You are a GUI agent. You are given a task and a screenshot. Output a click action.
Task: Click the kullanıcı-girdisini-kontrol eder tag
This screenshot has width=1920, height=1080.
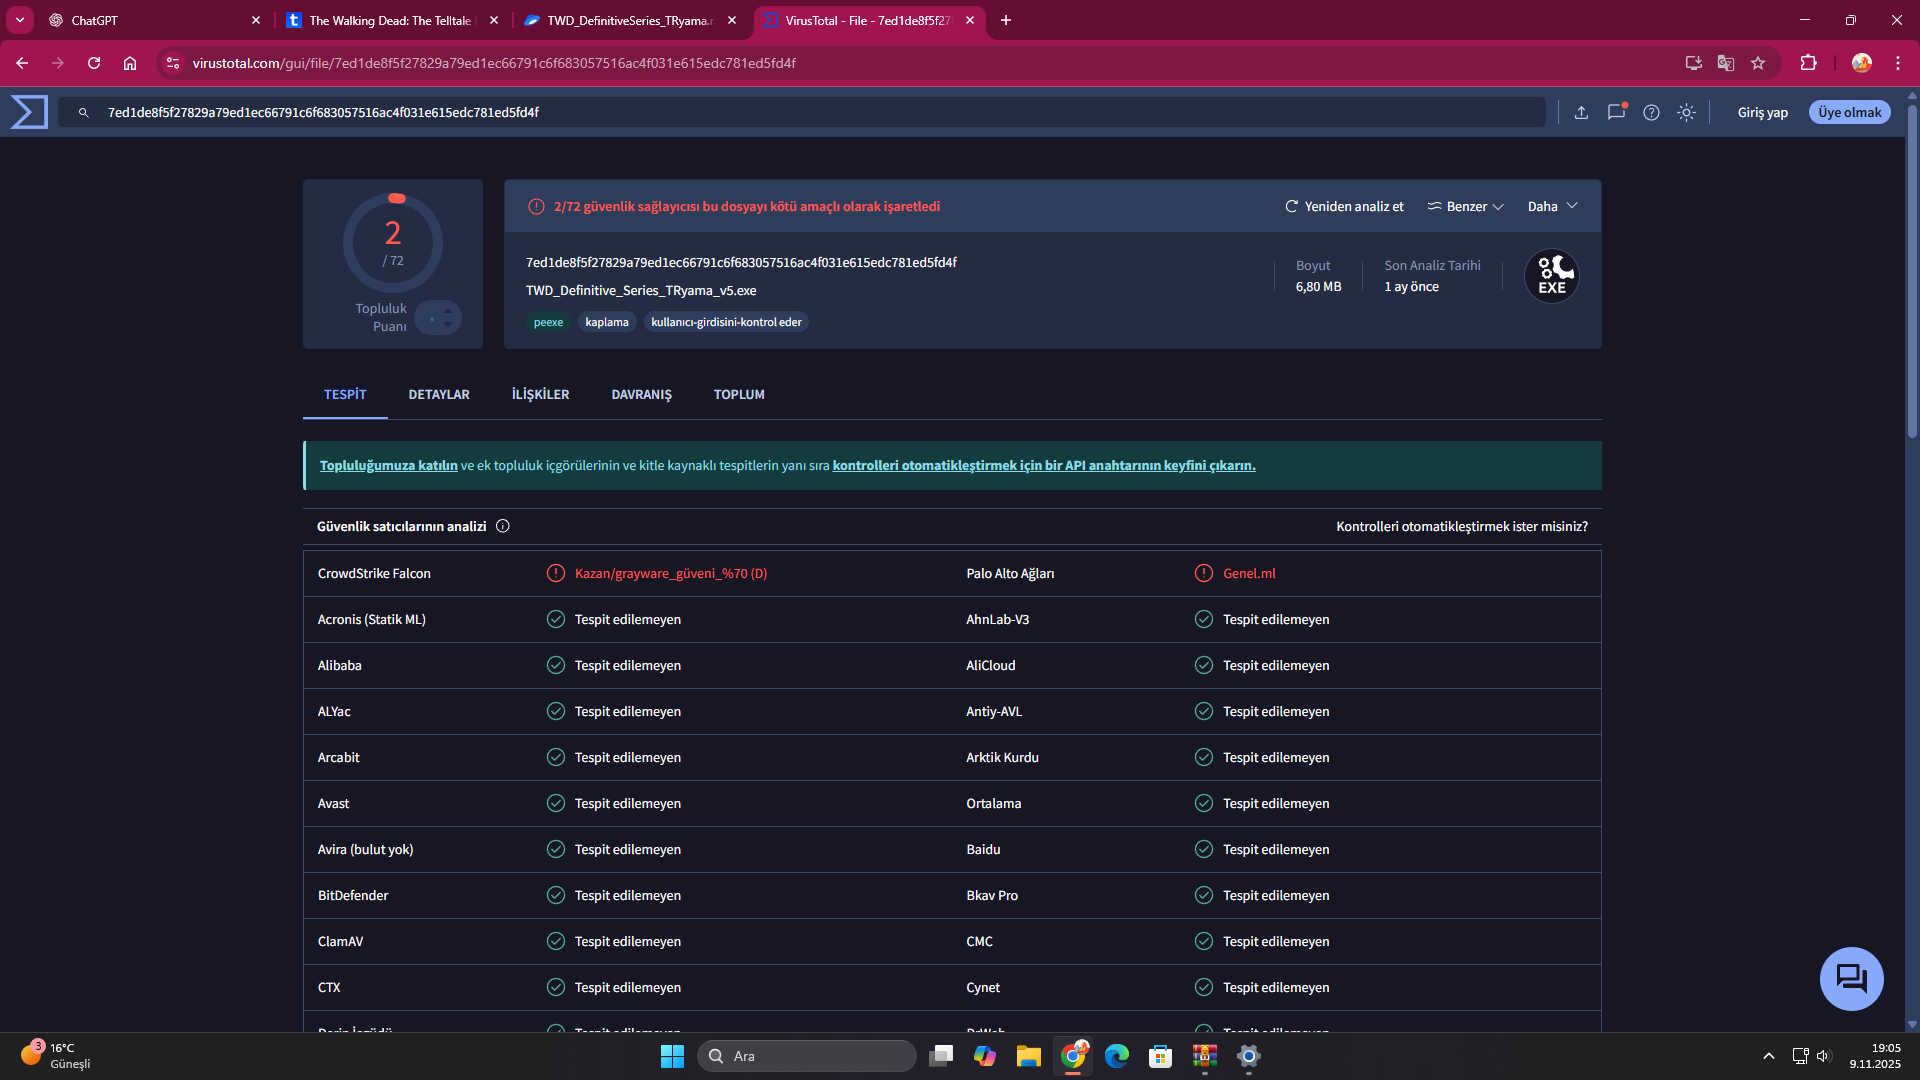coord(726,322)
